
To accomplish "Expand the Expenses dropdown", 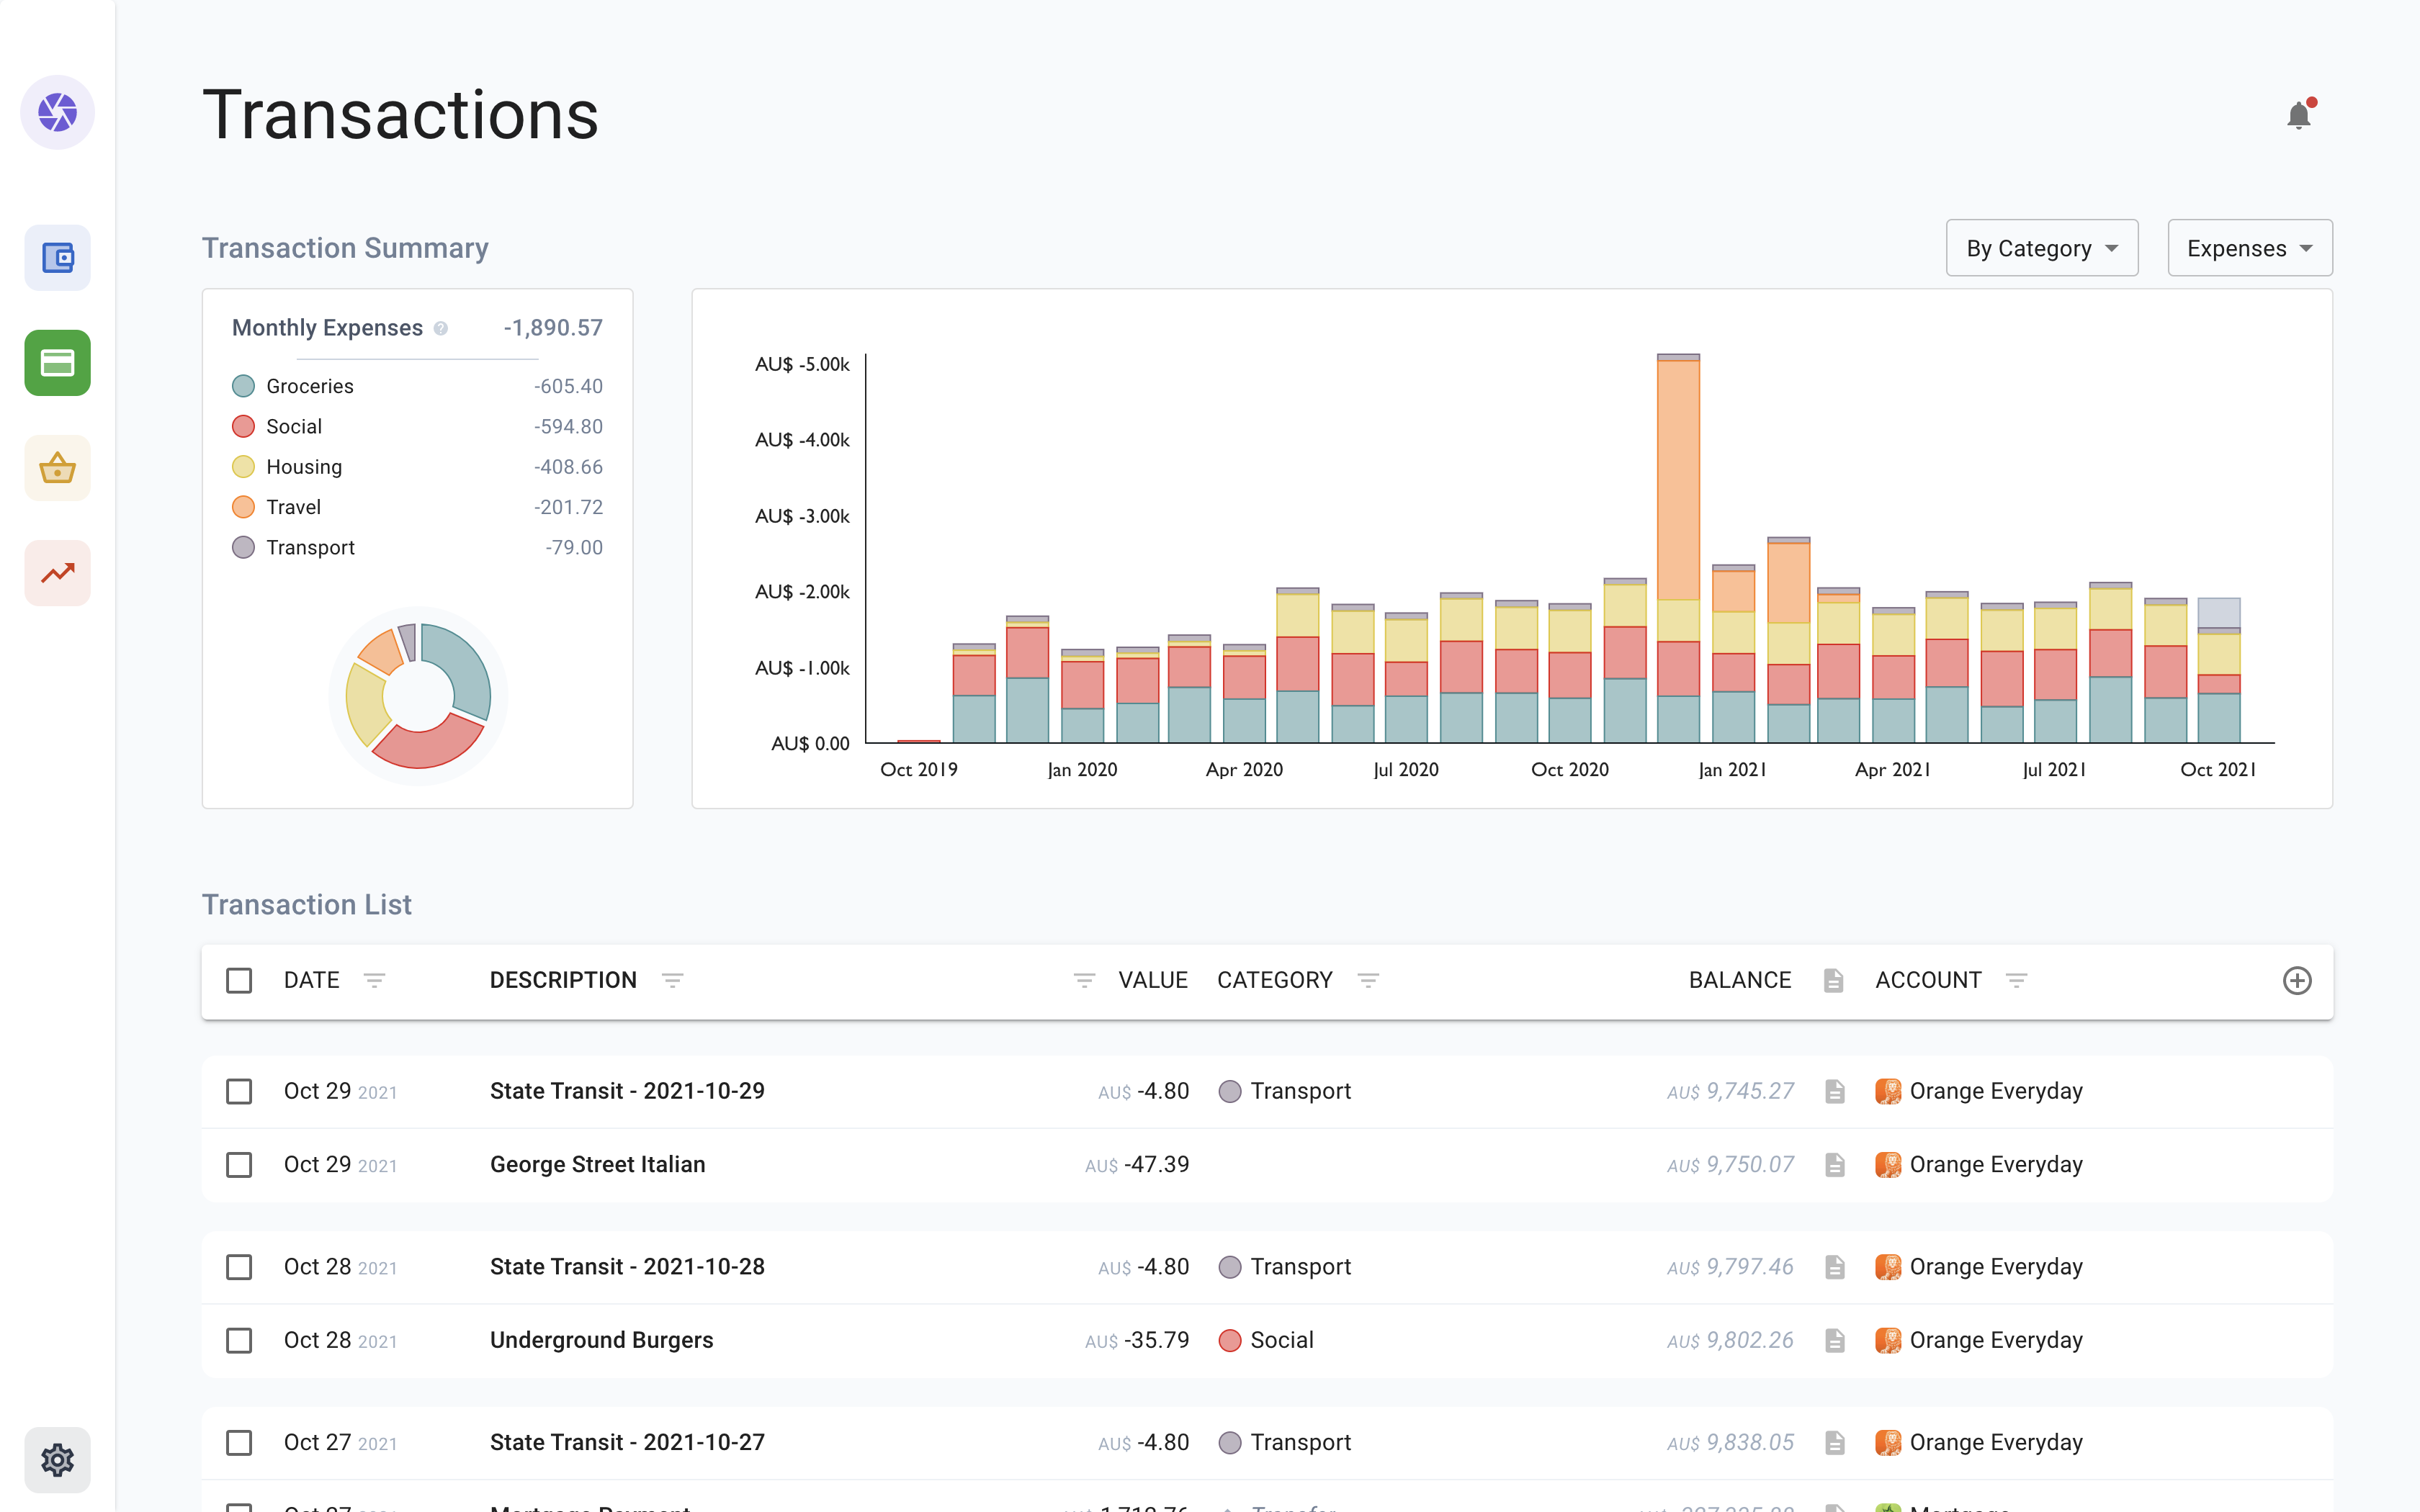I will coord(2249,248).
